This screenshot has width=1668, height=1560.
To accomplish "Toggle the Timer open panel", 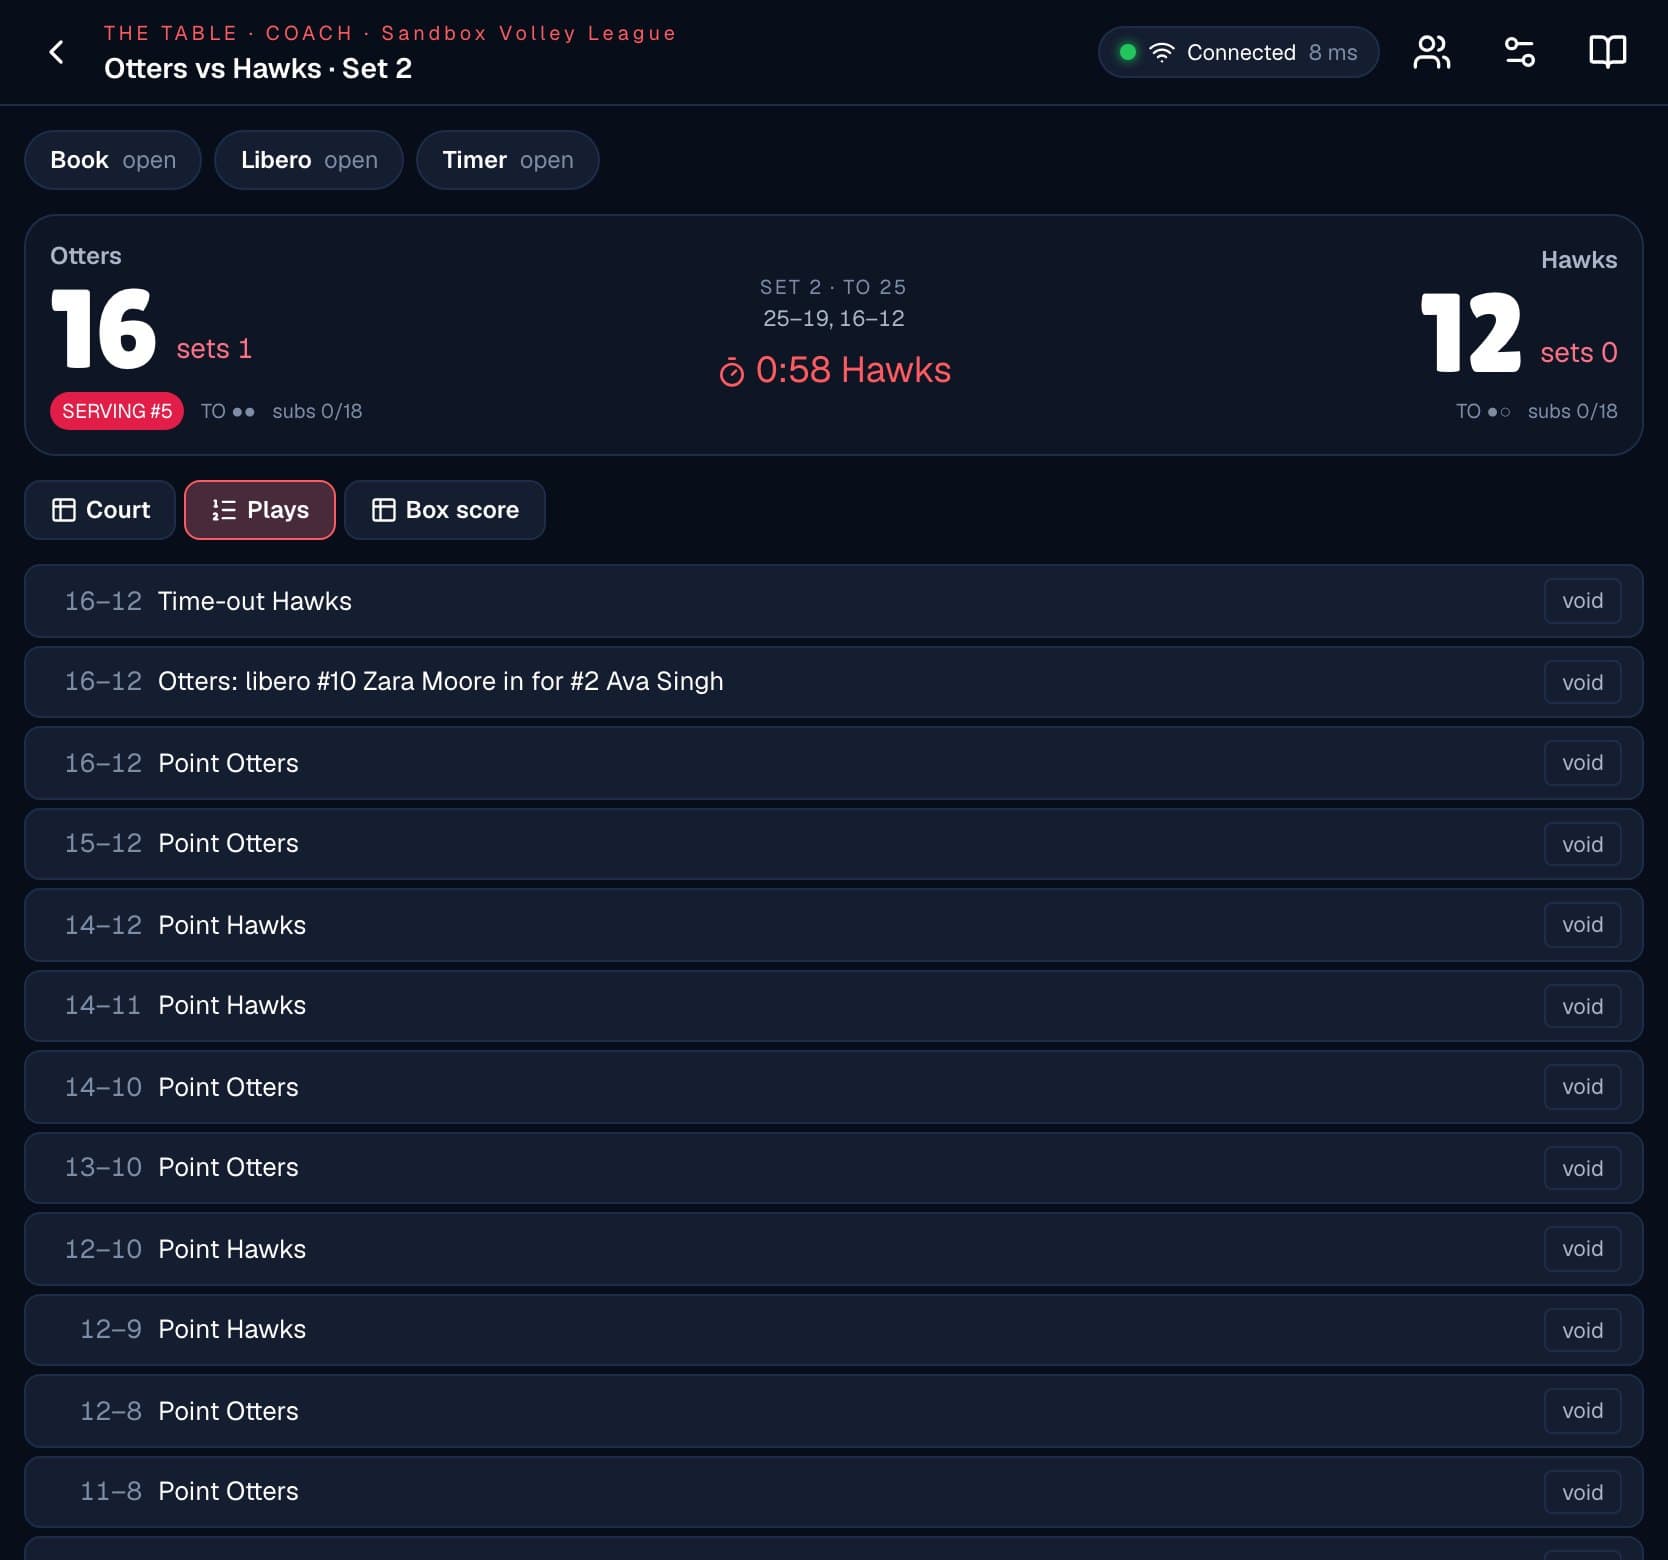I will 508,160.
